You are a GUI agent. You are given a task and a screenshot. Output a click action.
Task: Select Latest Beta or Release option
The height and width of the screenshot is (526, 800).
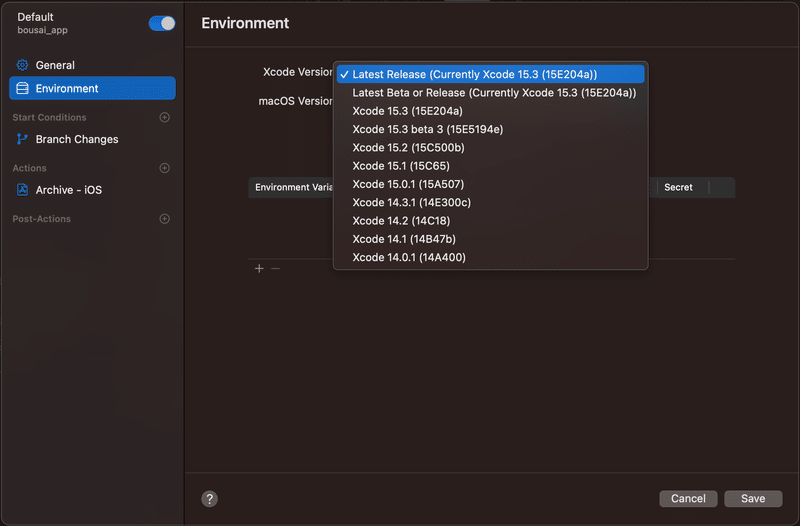click(494, 93)
